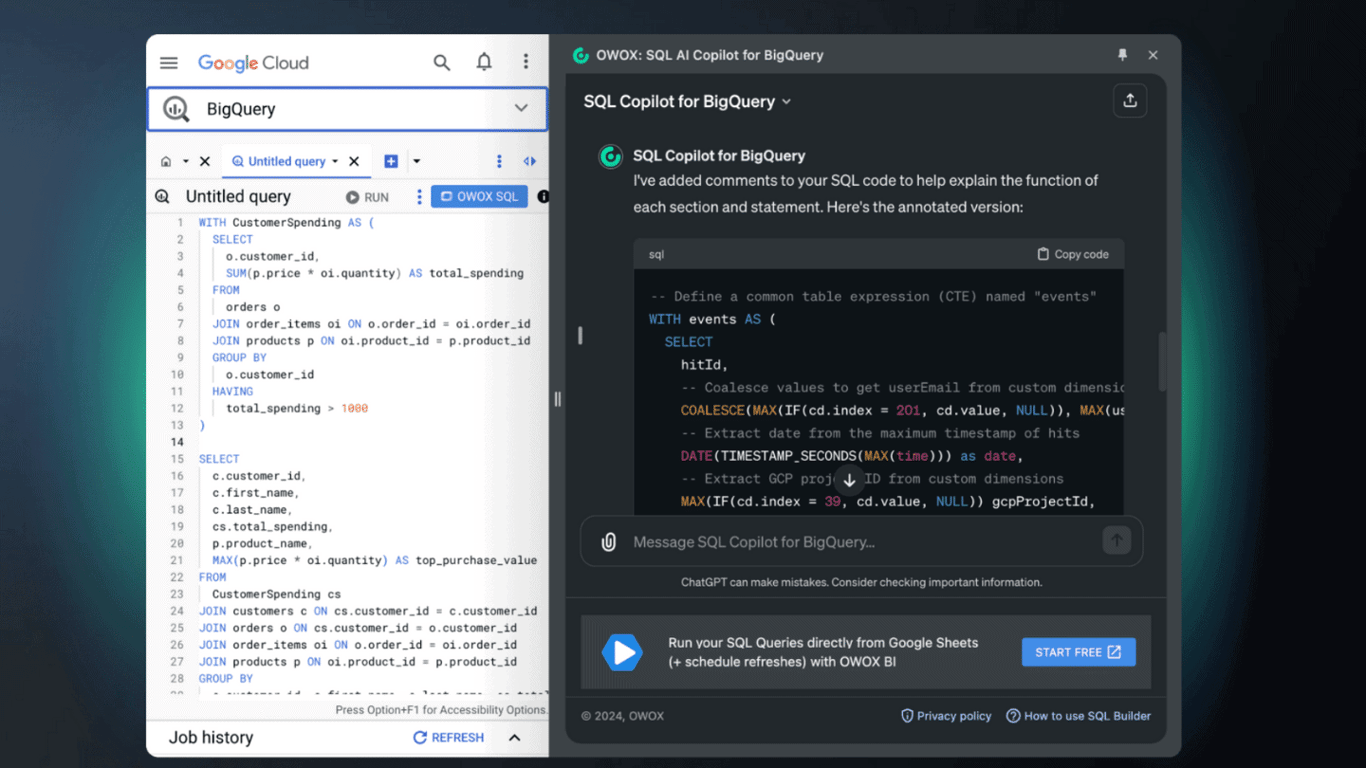Viewport: 1366px width, 768px height.
Task: Open the Privacy policy link
Action: [946, 716]
